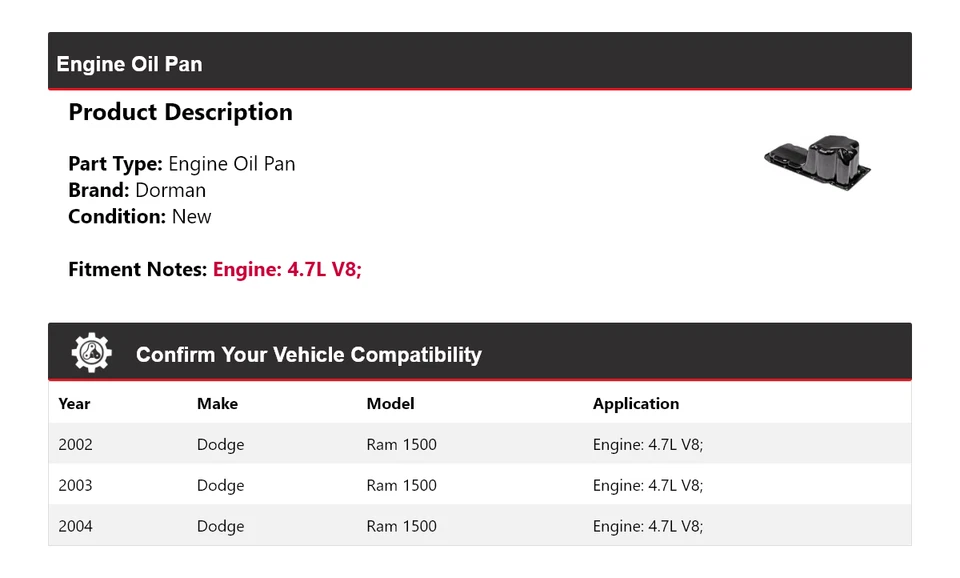
Task: Click the Make column header
Action: (x=217, y=404)
